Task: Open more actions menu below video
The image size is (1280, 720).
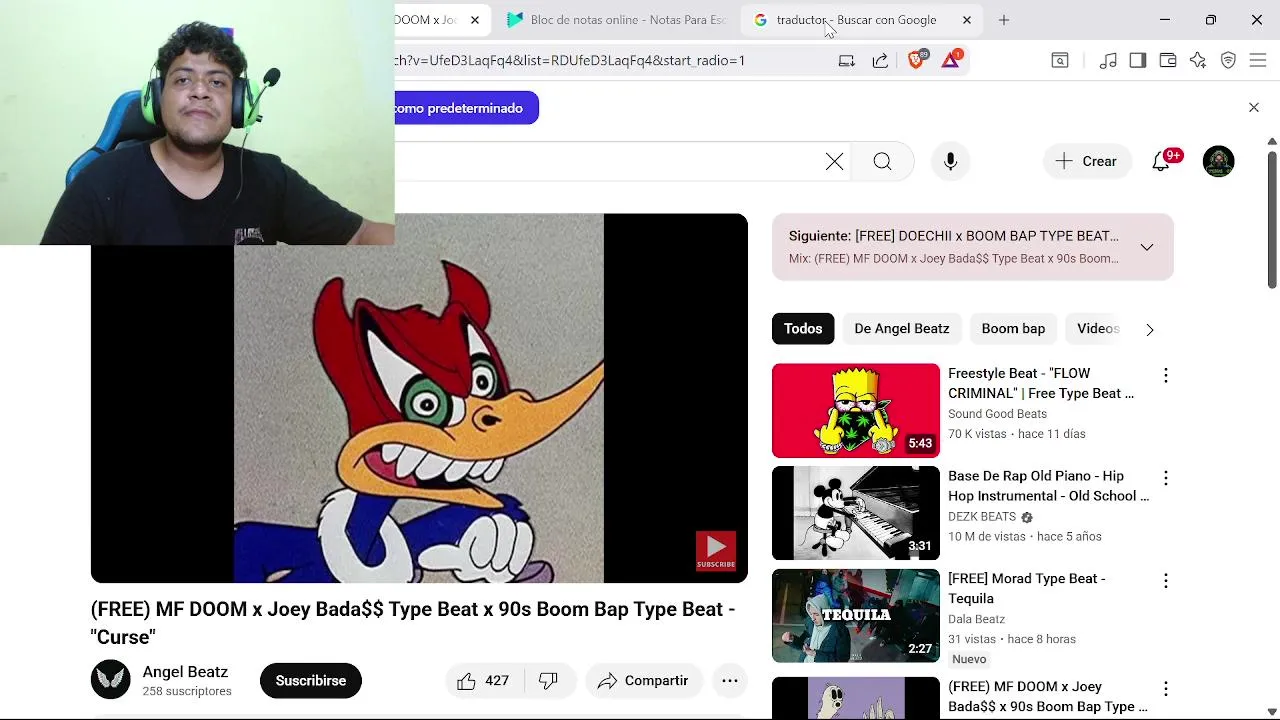Action: click(730, 681)
